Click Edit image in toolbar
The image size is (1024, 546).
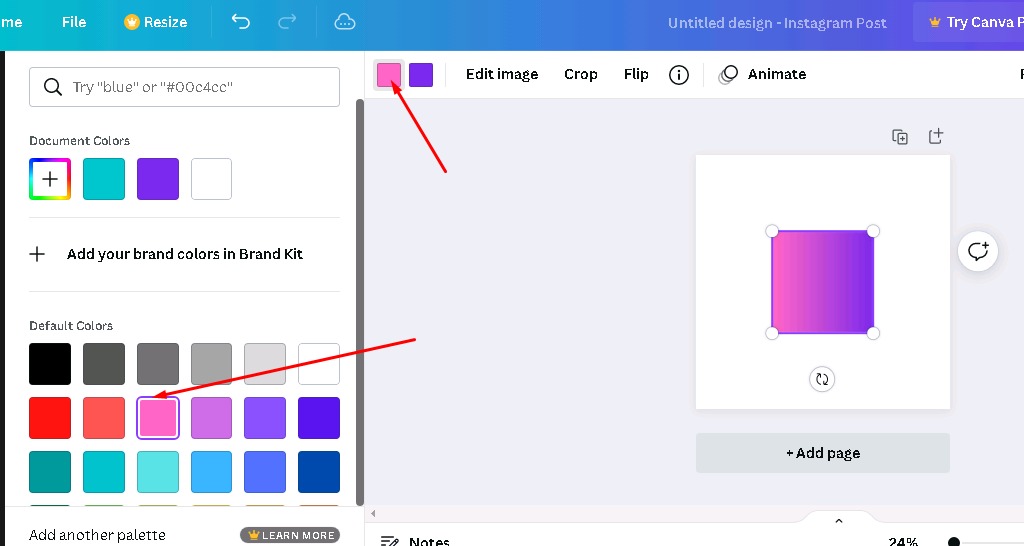pyautogui.click(x=502, y=75)
